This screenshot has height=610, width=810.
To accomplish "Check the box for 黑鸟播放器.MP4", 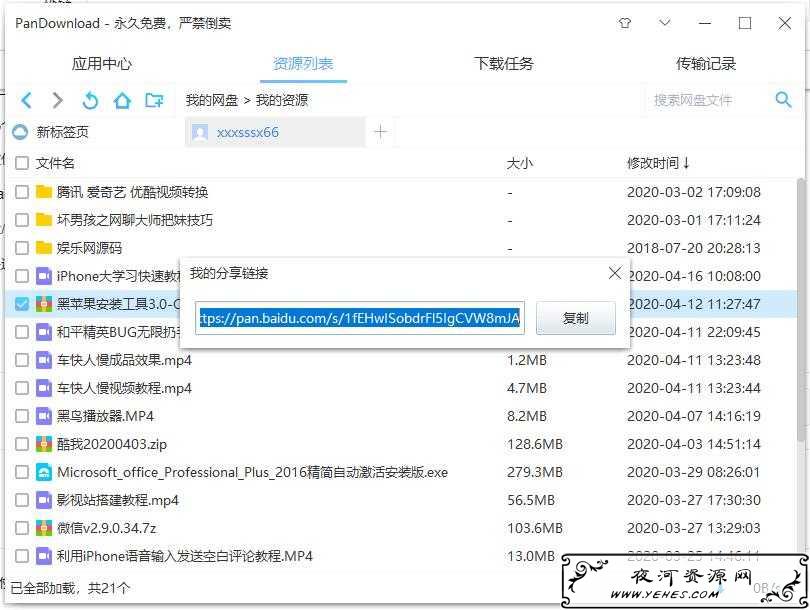I will click(x=22, y=416).
